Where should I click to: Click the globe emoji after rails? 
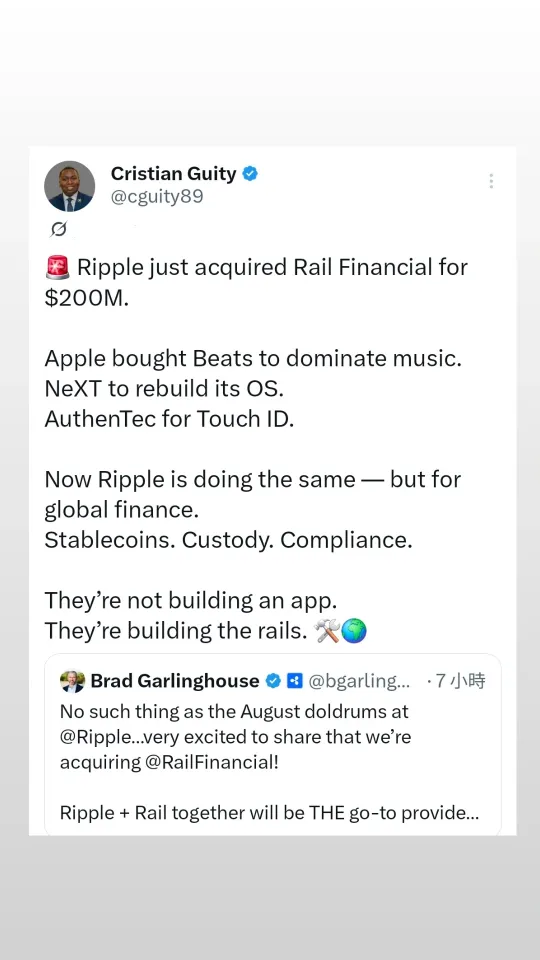point(354,631)
